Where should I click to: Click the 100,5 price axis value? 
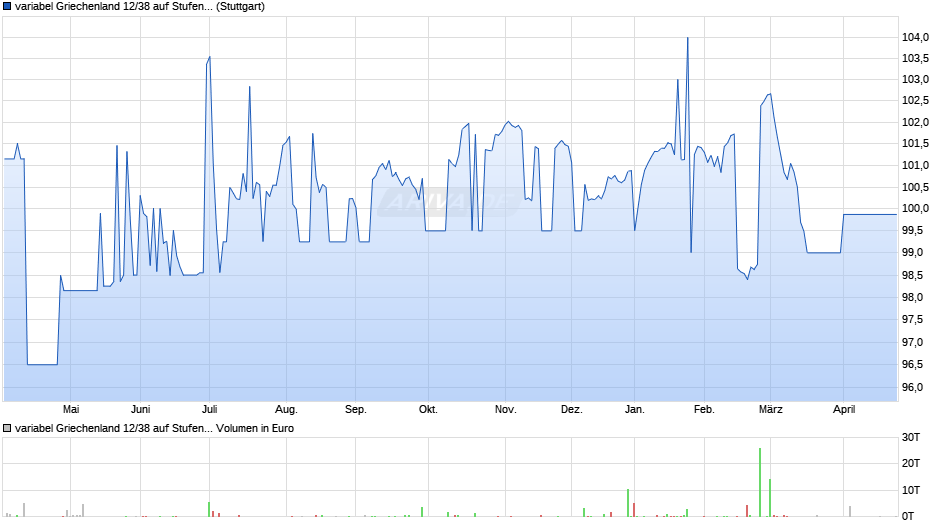915,187
